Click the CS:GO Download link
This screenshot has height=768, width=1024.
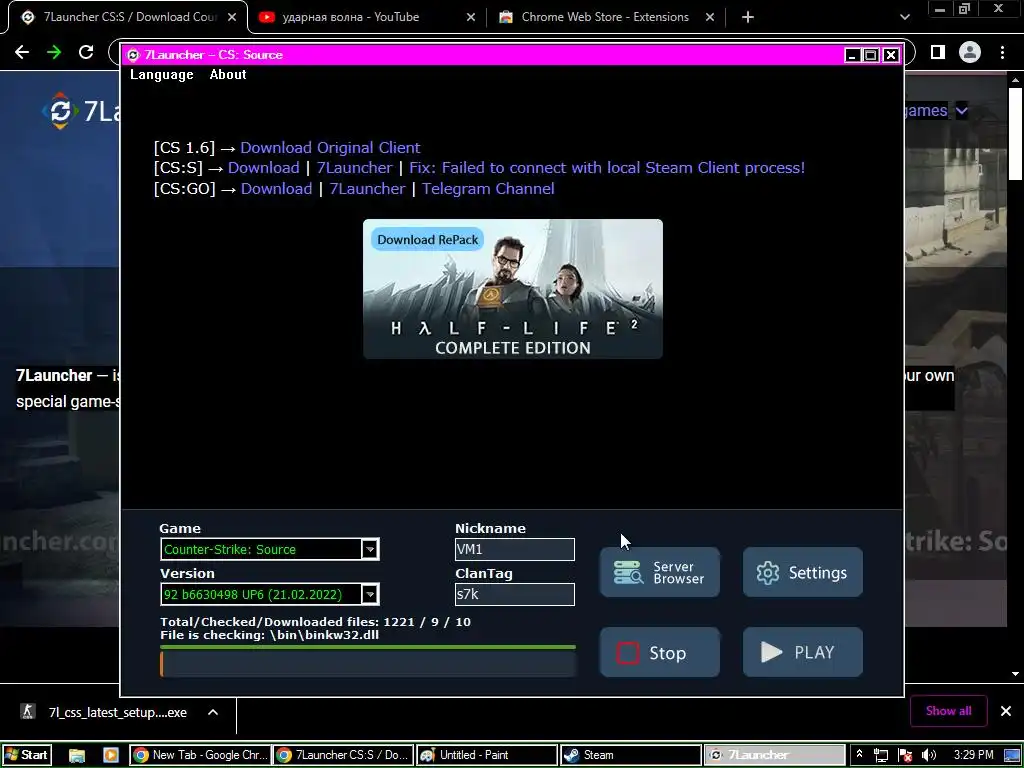point(276,189)
